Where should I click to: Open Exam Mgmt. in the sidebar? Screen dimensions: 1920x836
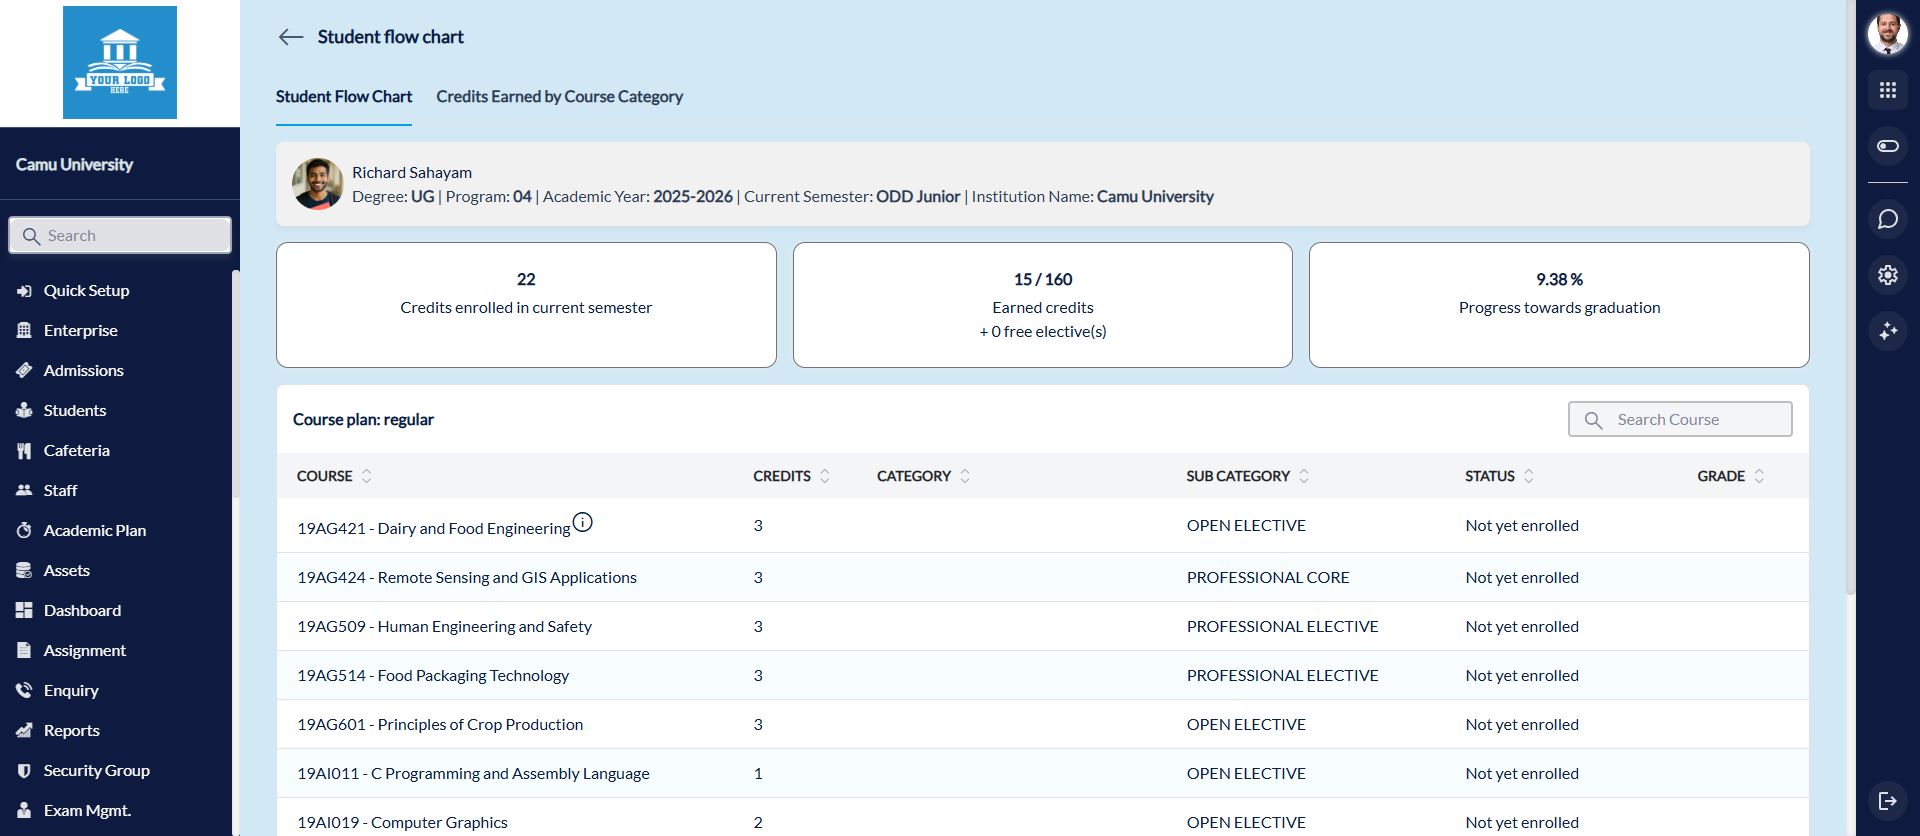pyautogui.click(x=87, y=810)
